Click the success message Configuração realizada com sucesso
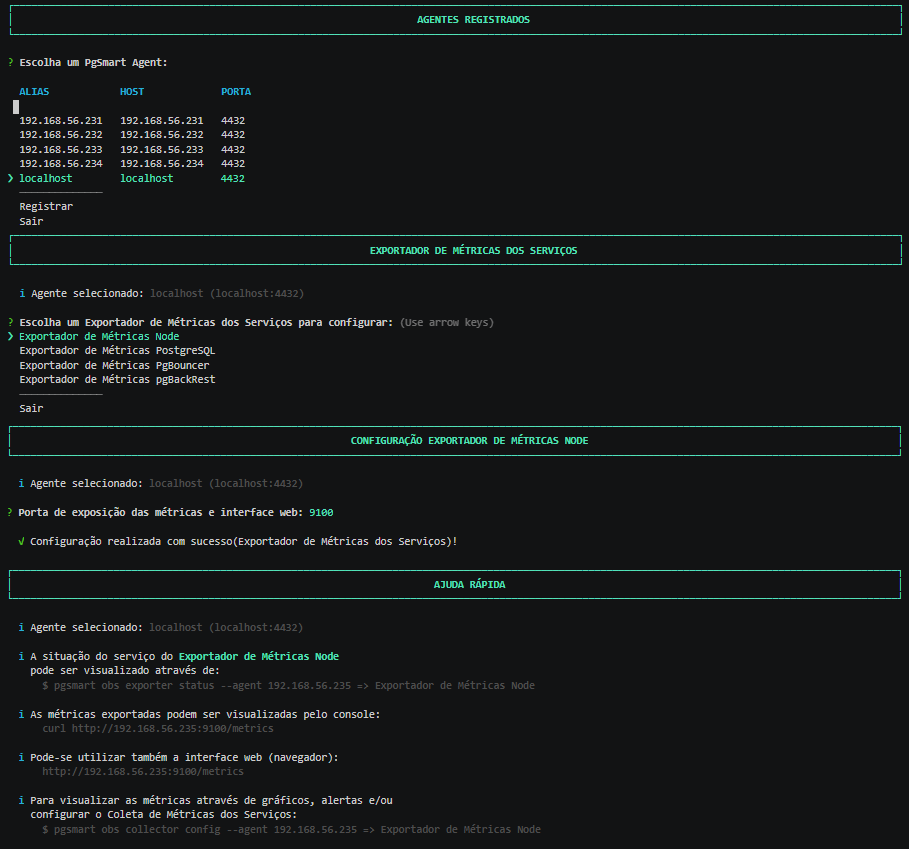 (243, 541)
